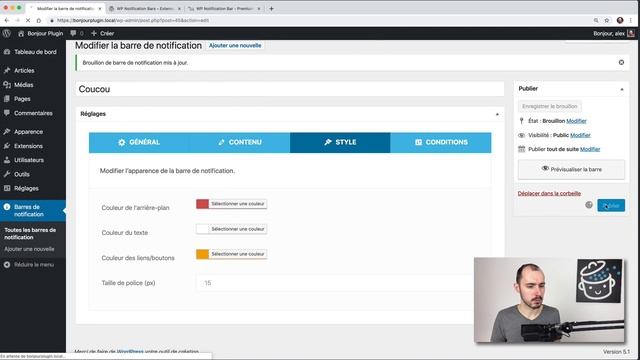The width and height of the screenshot is (640, 360).
Task: Close the Modifier la barre tab
Action: (100, 8)
